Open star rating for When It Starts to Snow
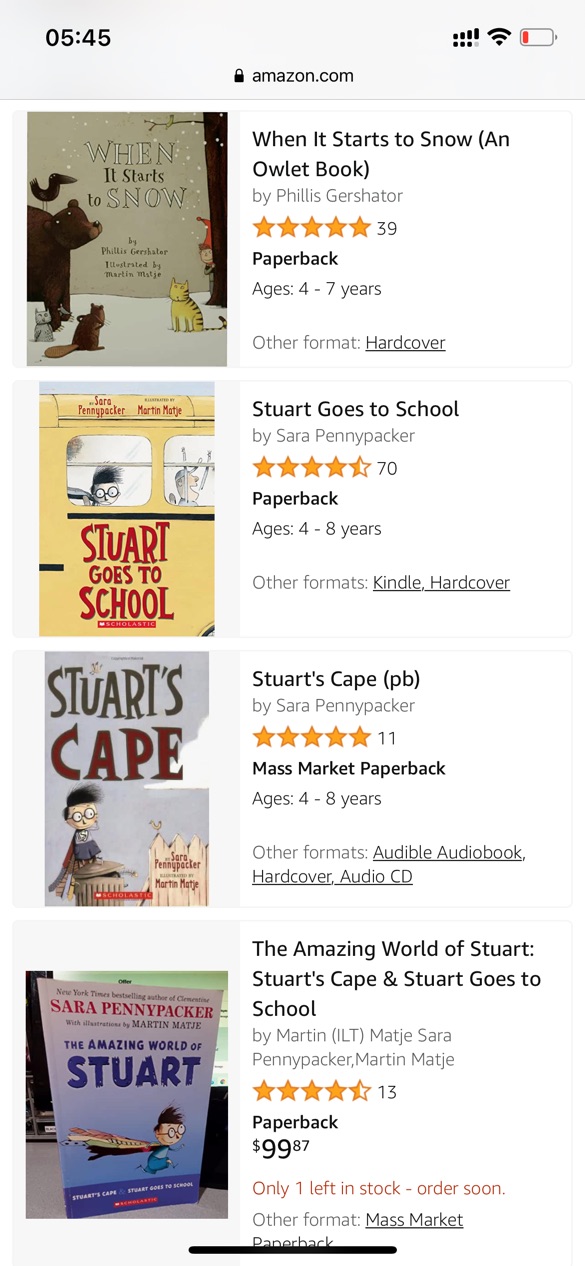The image size is (585, 1266). tap(312, 228)
